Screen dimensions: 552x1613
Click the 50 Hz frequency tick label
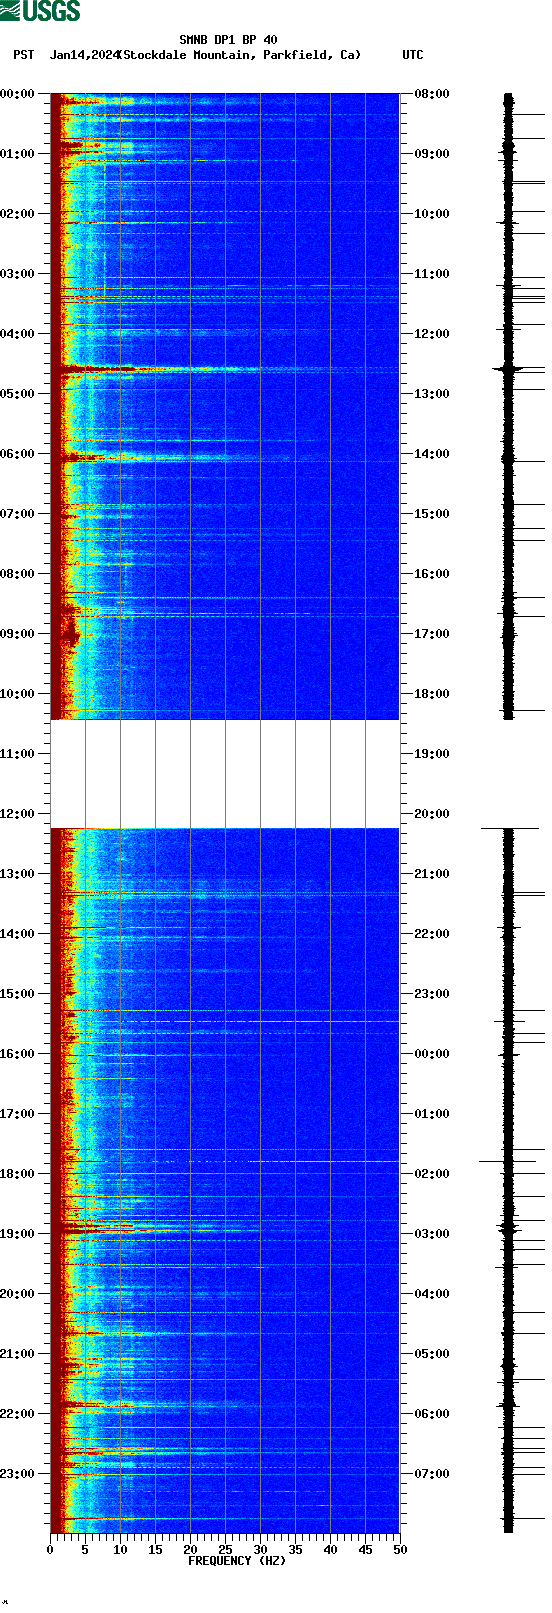click(x=400, y=1550)
